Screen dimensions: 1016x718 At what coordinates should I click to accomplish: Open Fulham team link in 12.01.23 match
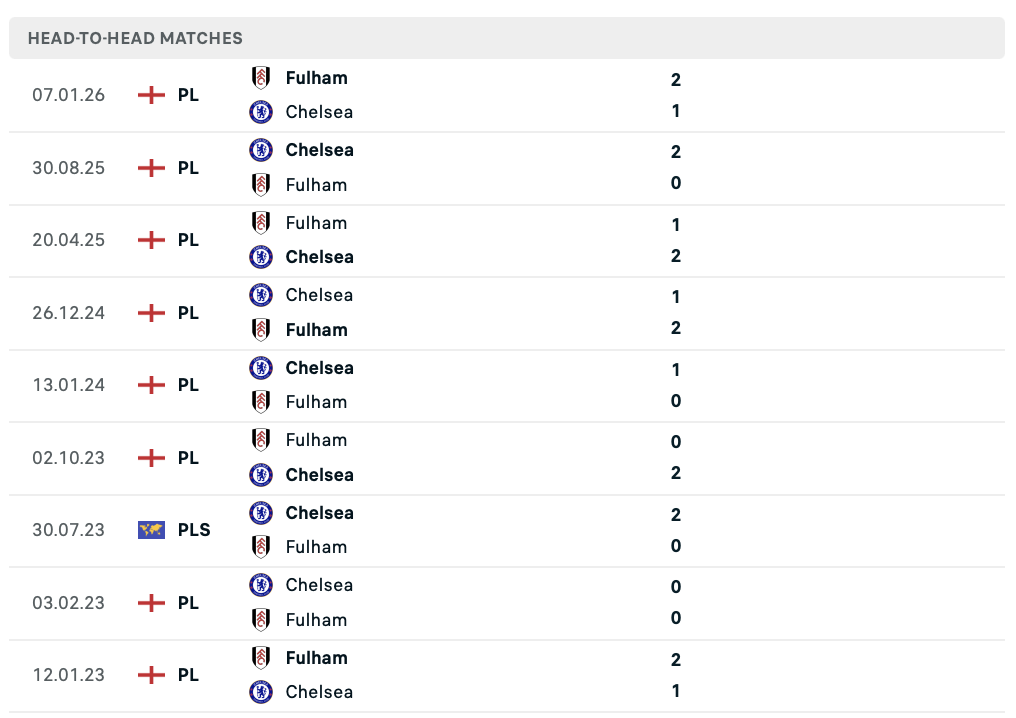tap(316, 658)
